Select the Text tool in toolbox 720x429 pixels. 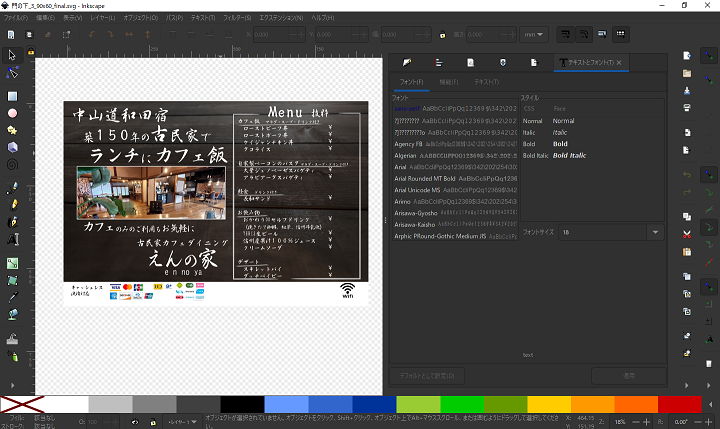click(12, 239)
